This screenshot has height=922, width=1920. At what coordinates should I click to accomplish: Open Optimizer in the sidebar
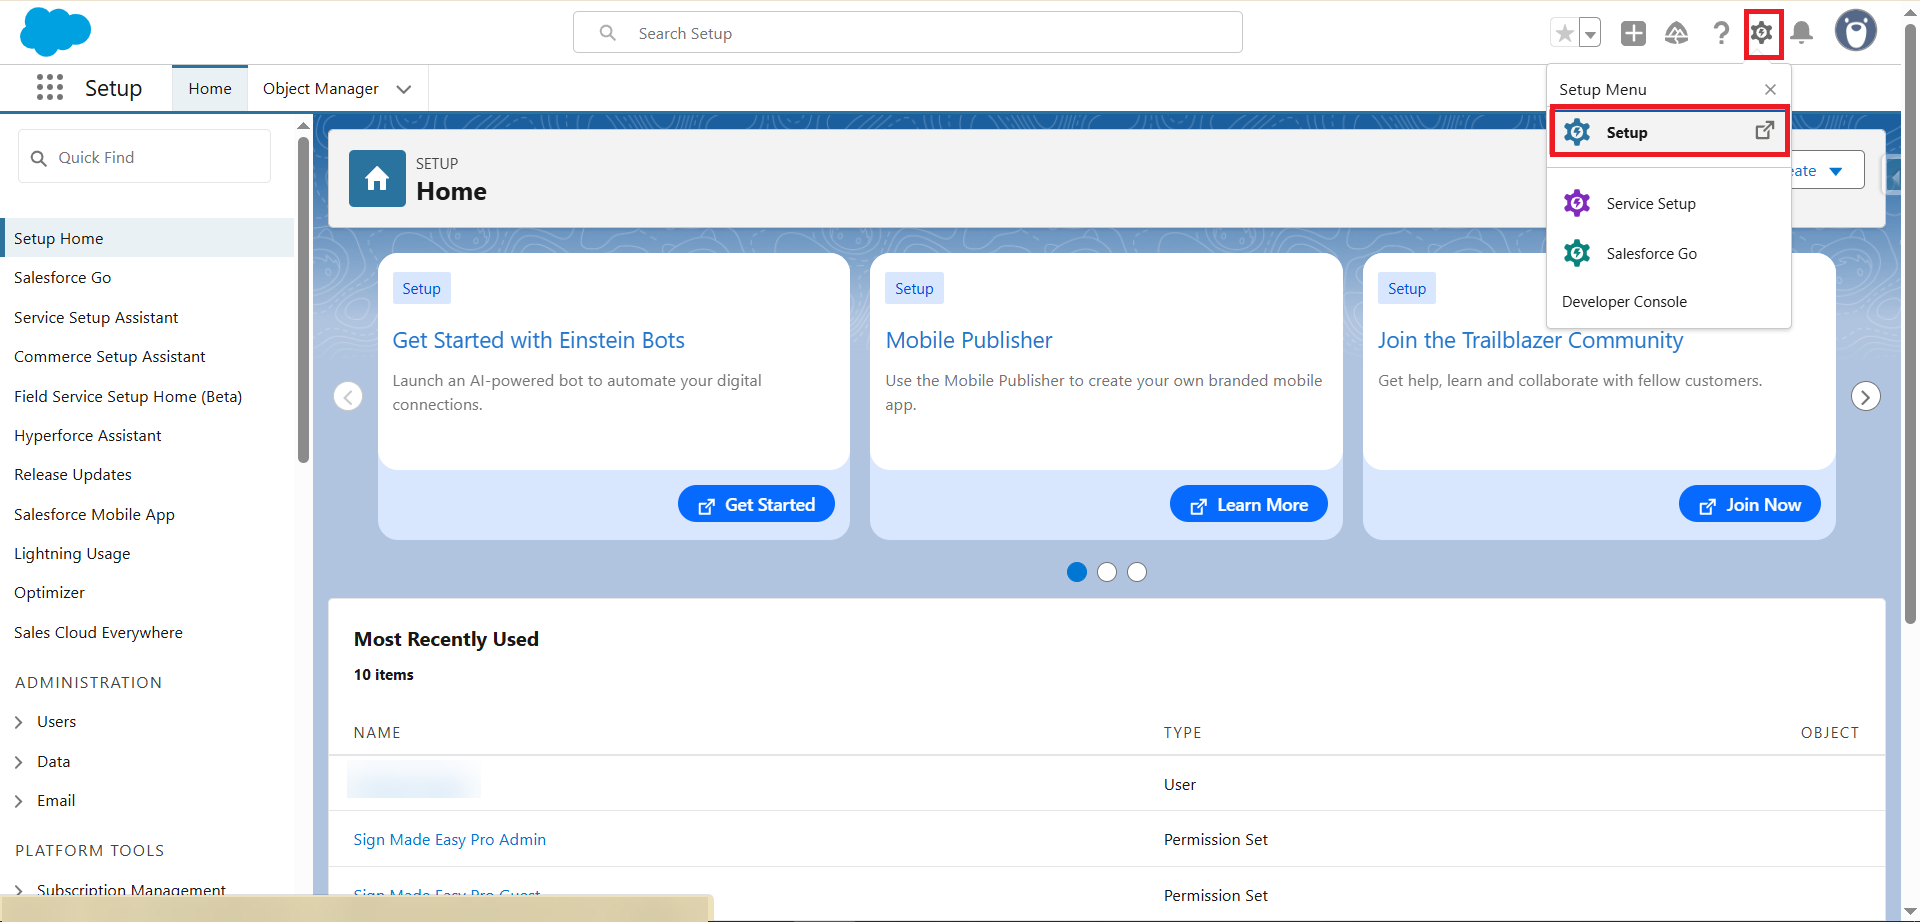point(49,593)
